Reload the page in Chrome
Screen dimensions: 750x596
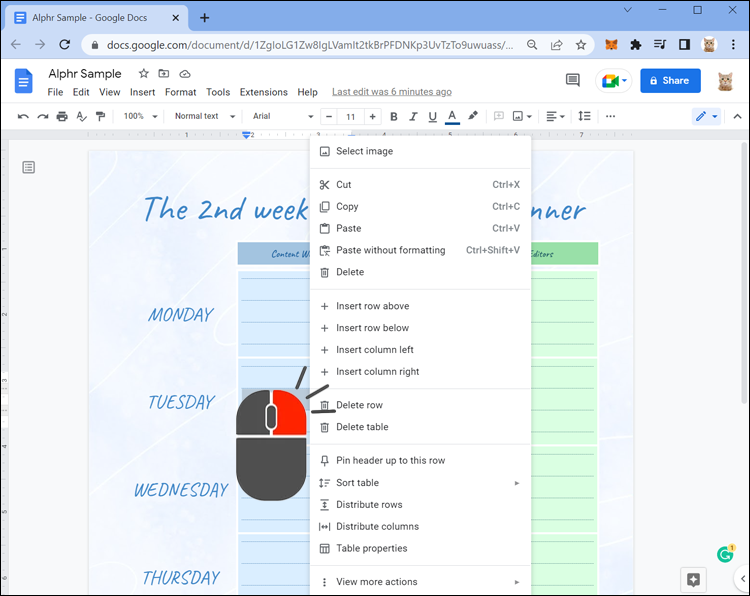pyautogui.click(x=65, y=44)
